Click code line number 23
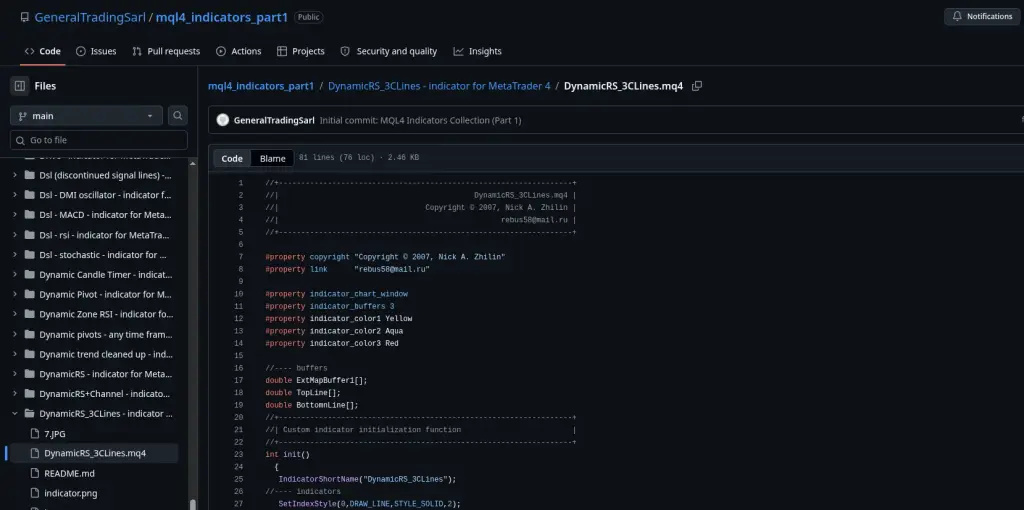The image size is (1024, 510). tap(238, 454)
